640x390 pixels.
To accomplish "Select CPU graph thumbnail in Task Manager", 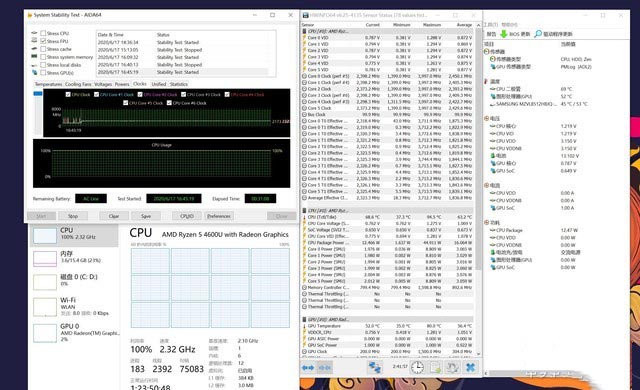I will 45,236.
